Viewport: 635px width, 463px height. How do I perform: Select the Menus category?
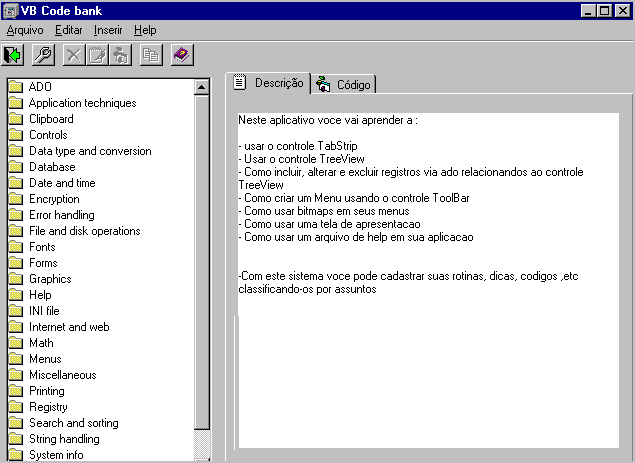coord(45,359)
